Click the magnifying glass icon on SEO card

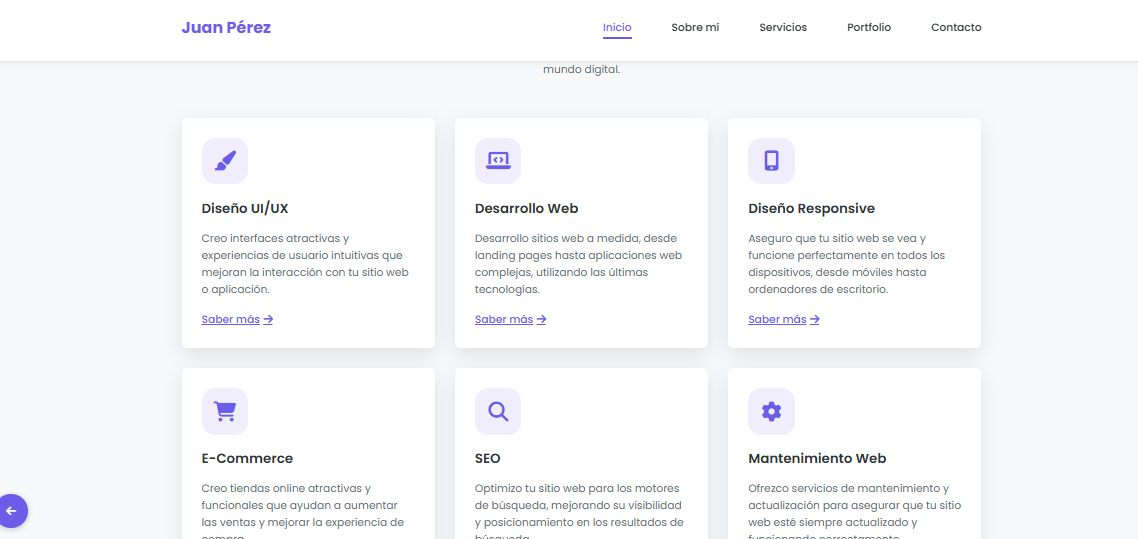[498, 411]
